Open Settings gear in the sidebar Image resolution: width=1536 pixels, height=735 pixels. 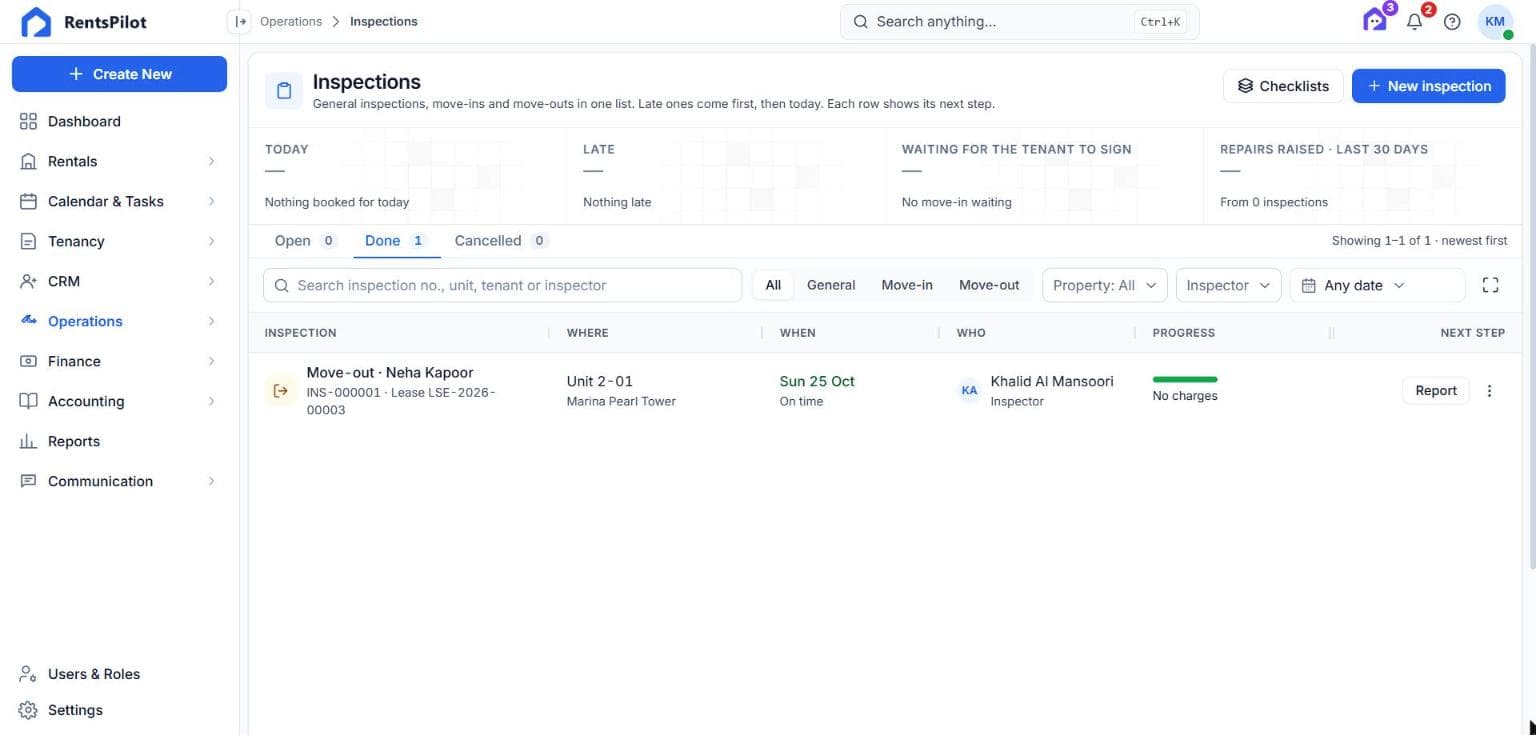point(28,710)
